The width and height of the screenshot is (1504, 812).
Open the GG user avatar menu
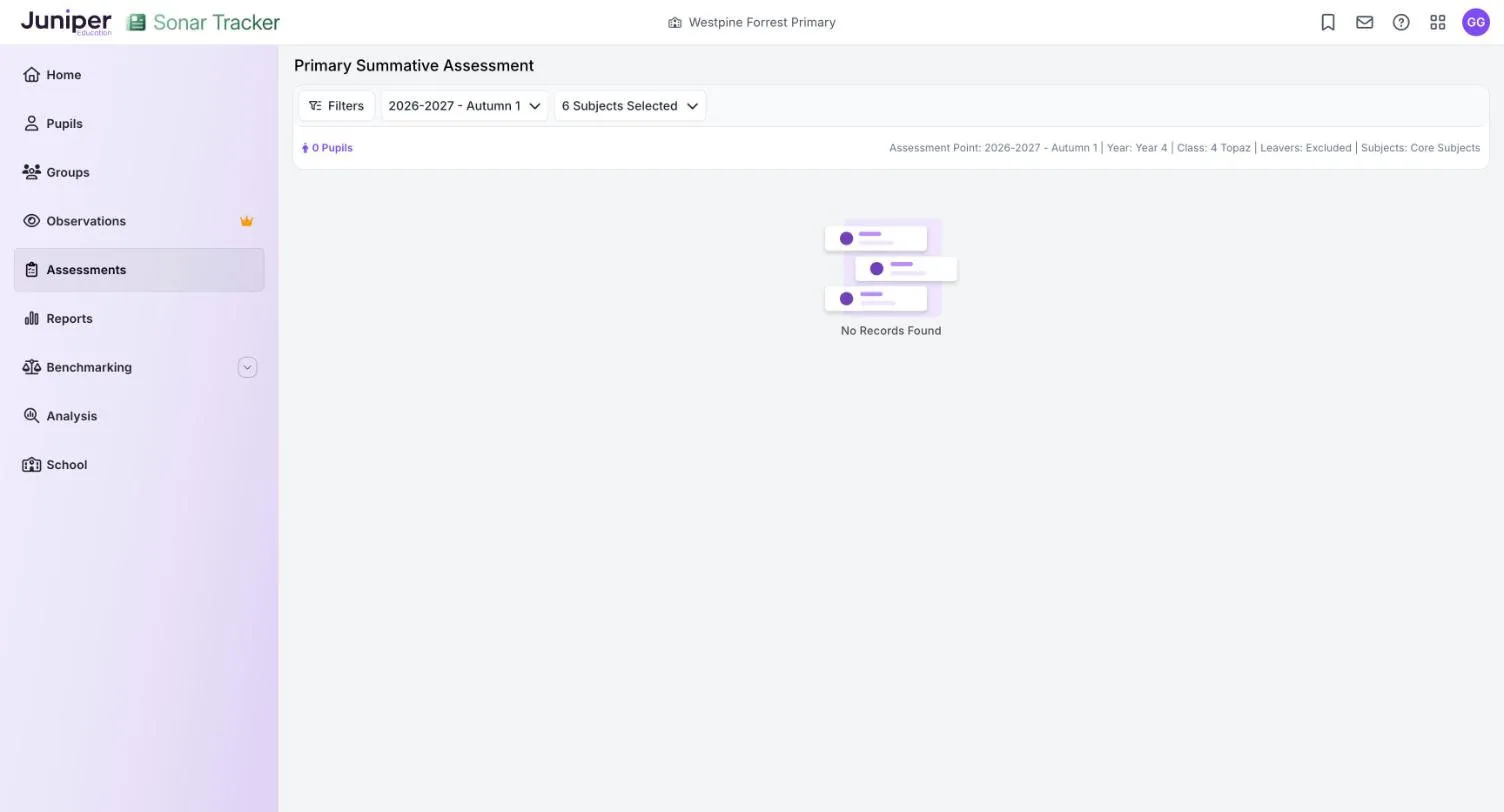click(1476, 22)
